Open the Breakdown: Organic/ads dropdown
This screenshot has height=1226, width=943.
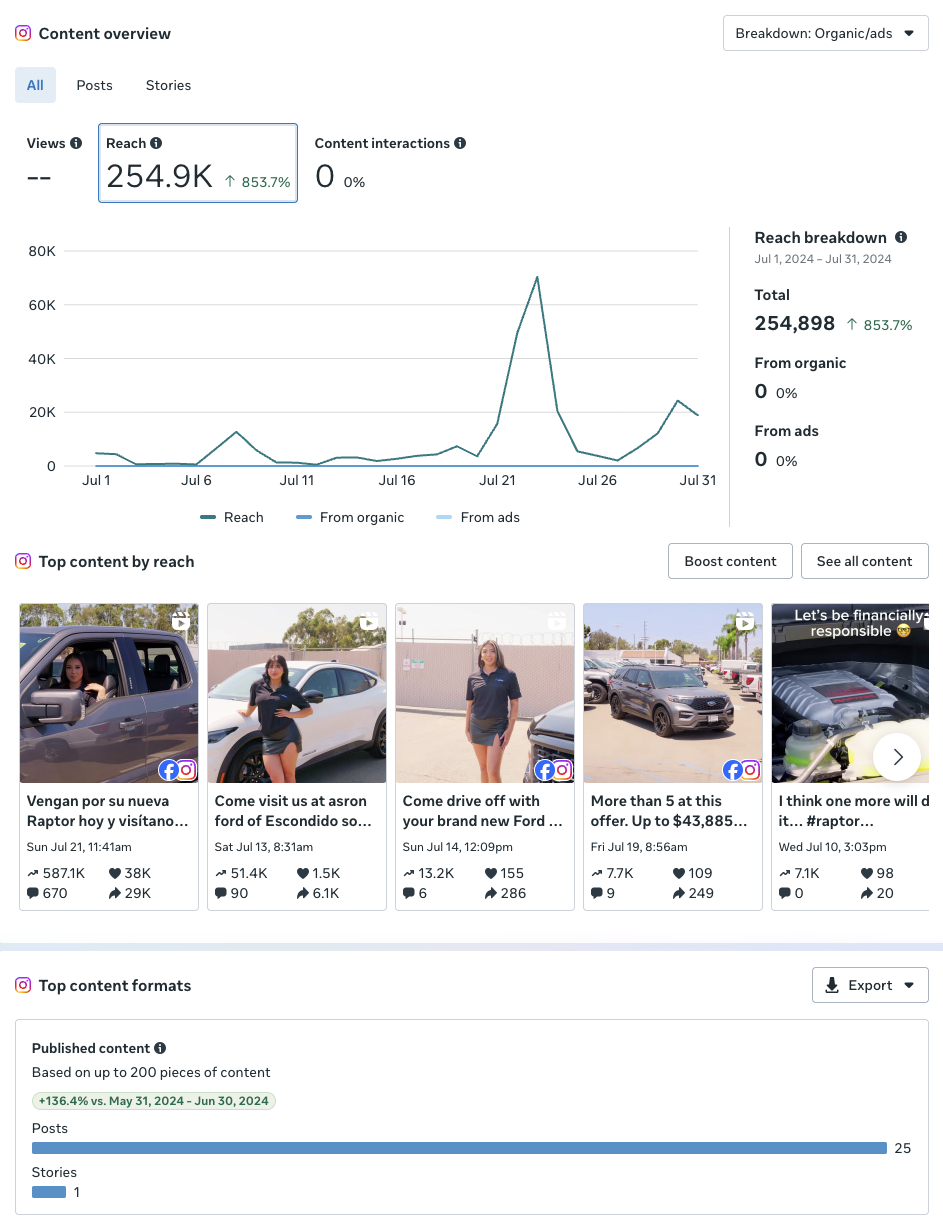point(825,33)
